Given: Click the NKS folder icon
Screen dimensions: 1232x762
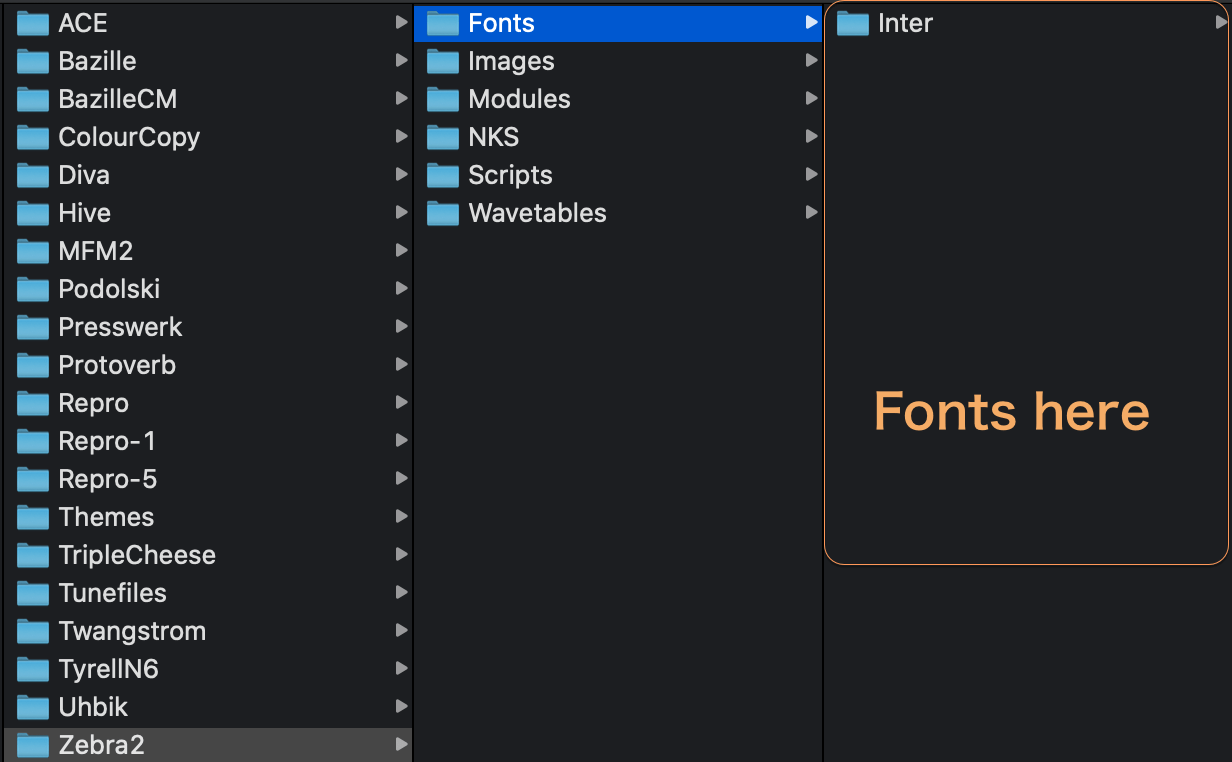Looking at the screenshot, I should (x=443, y=137).
